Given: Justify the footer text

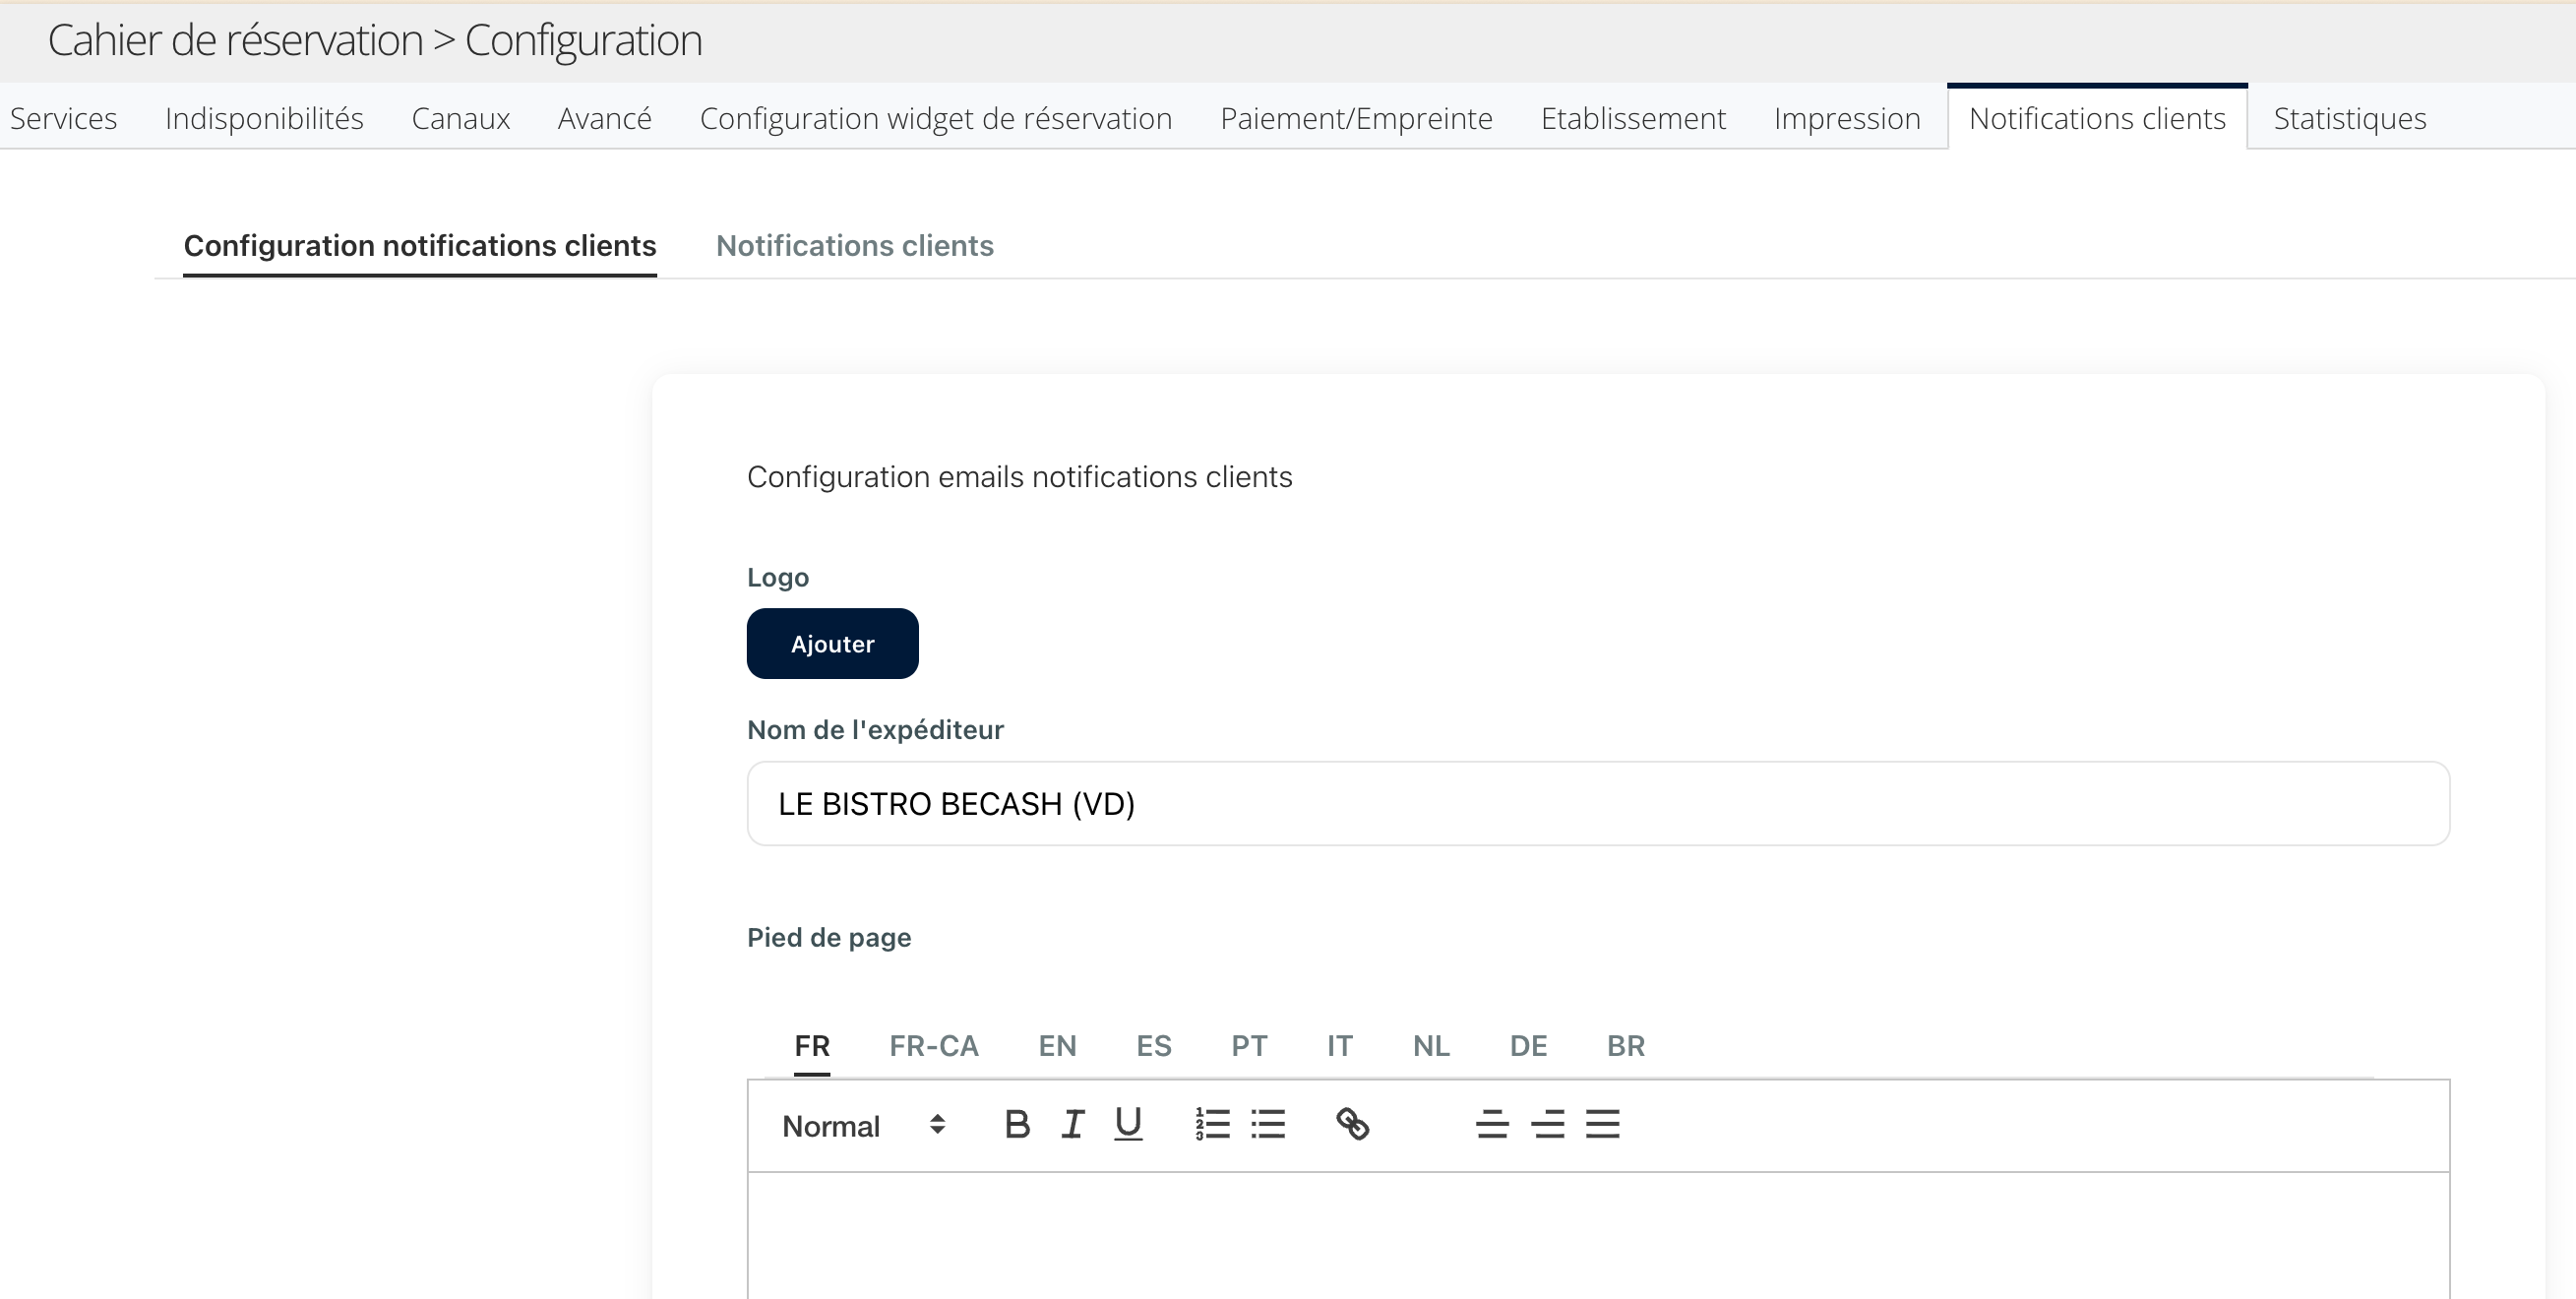Looking at the screenshot, I should [1602, 1125].
